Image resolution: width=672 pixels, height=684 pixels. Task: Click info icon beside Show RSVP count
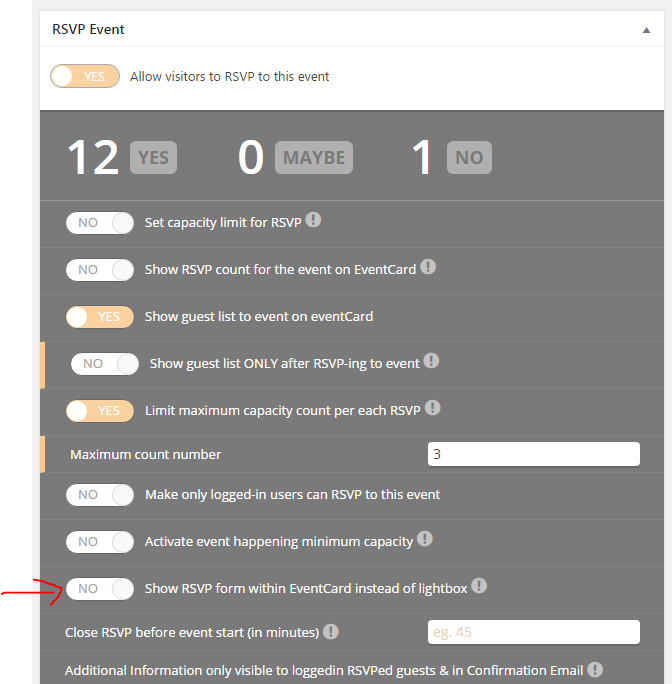(x=428, y=267)
